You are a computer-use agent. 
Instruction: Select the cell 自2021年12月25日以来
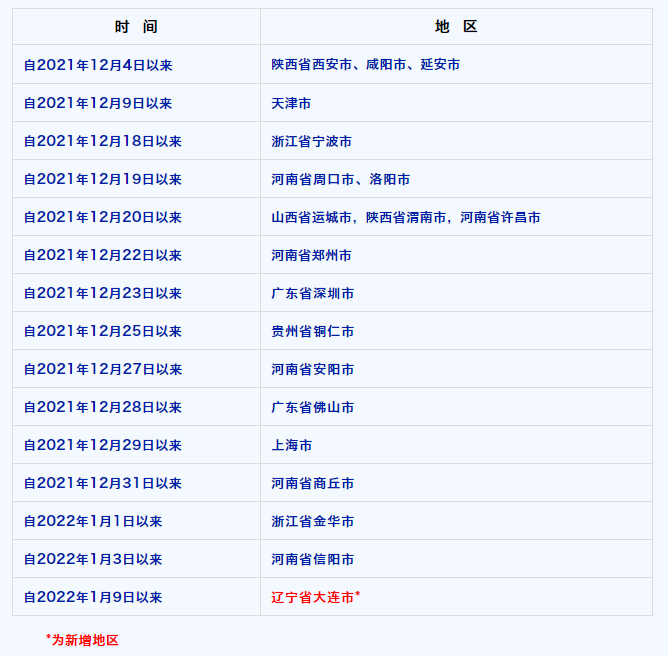pyautogui.click(x=136, y=331)
